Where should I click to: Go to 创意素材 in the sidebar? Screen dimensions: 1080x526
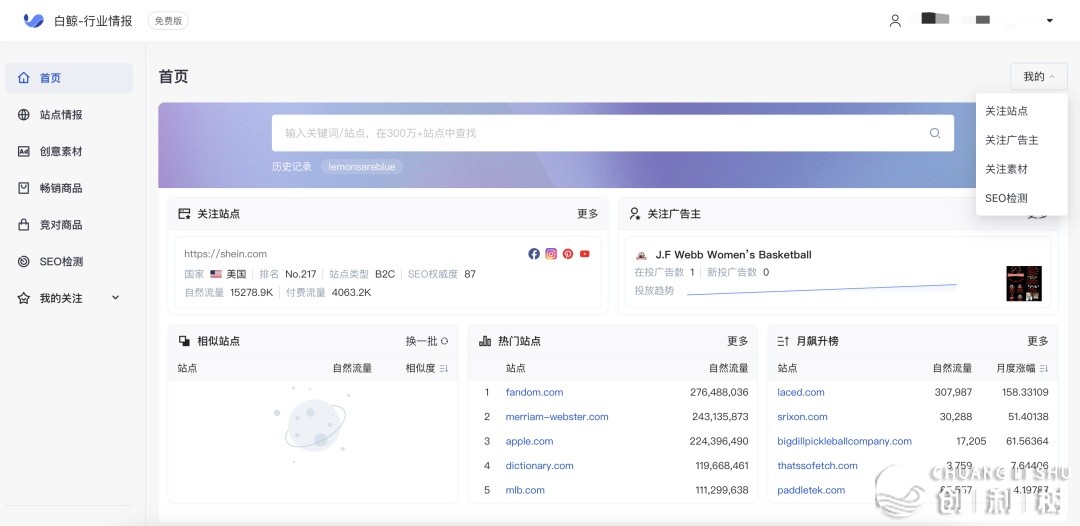point(61,152)
